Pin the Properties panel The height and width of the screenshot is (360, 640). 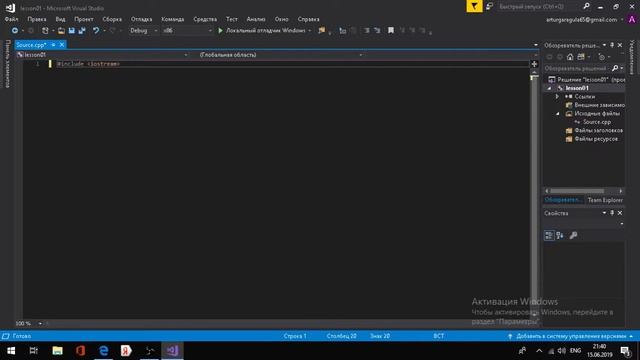pyautogui.click(x=612, y=213)
